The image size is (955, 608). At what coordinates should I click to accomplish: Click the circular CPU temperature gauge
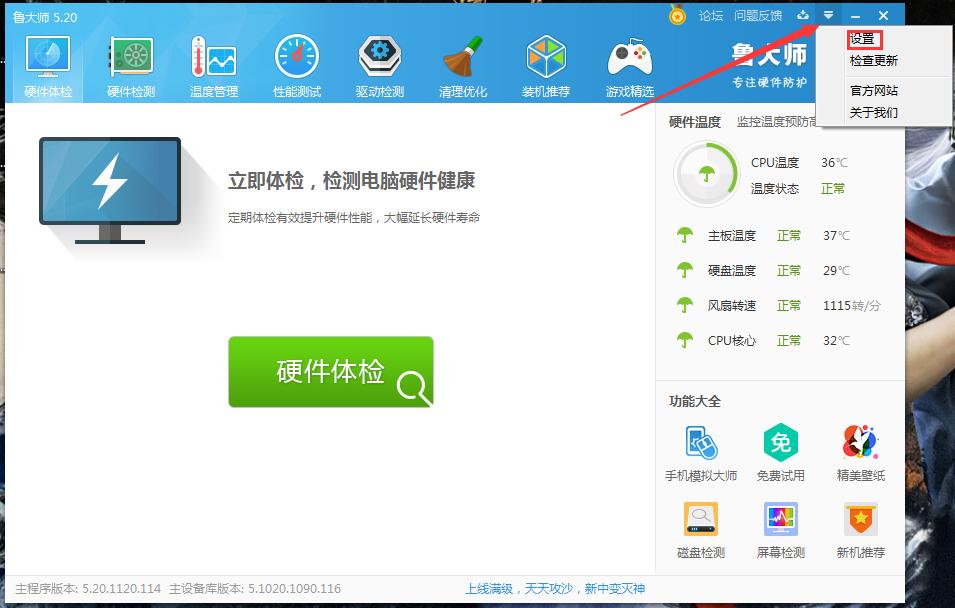pyautogui.click(x=709, y=172)
